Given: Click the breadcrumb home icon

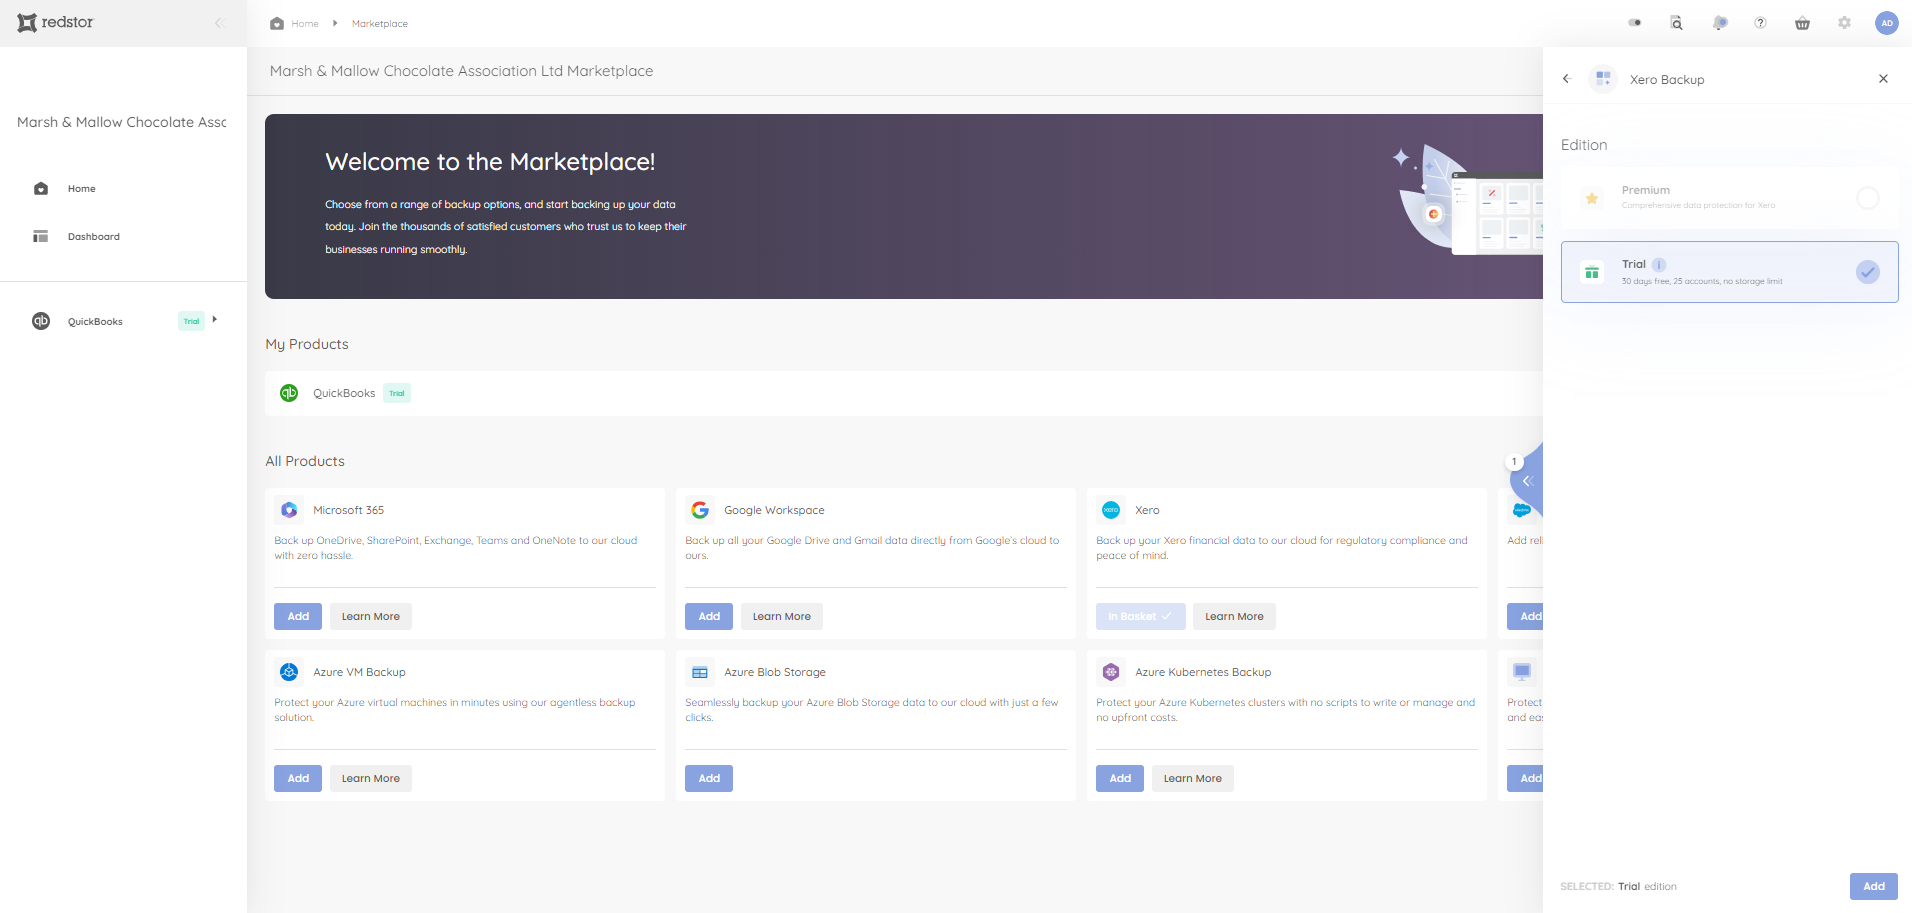Looking at the screenshot, I should [x=277, y=23].
